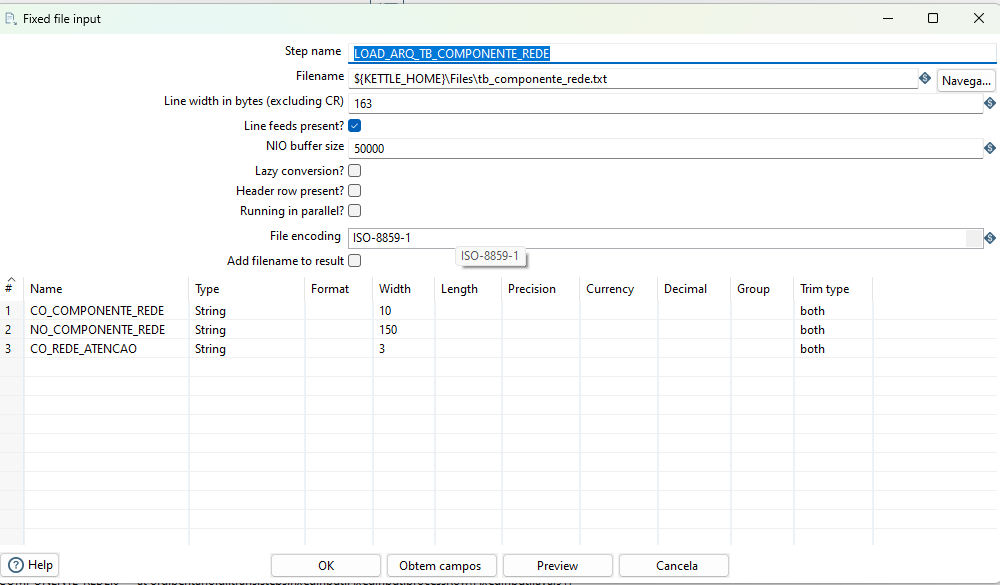Click the String type cell for NO_COMPONENTE_REDE
Viewport: 1000px width, 585px height.
tap(247, 330)
